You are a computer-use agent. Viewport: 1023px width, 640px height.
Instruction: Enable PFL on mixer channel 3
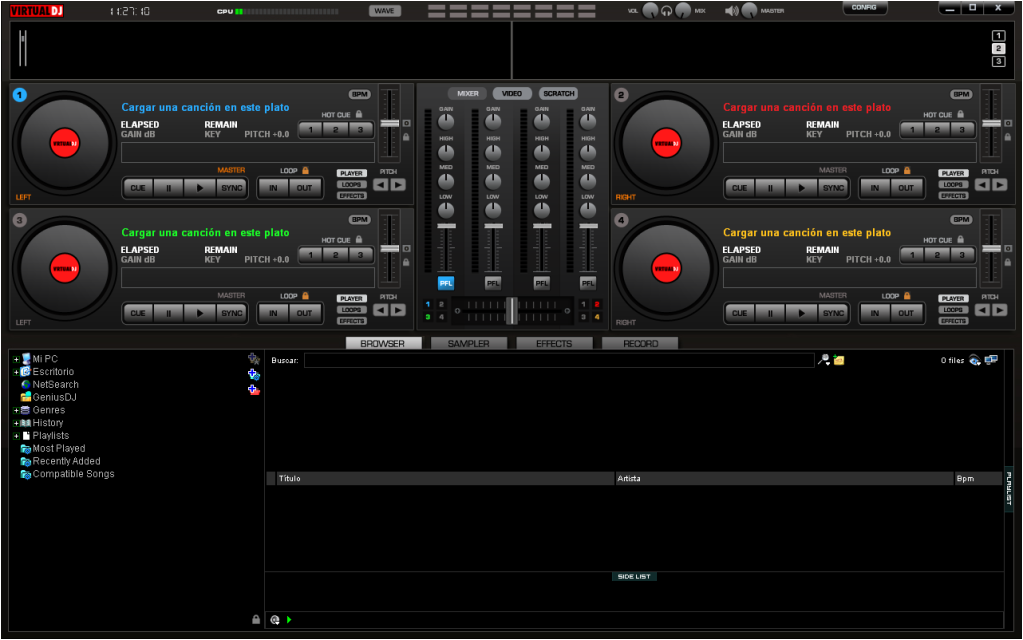[x=542, y=283]
